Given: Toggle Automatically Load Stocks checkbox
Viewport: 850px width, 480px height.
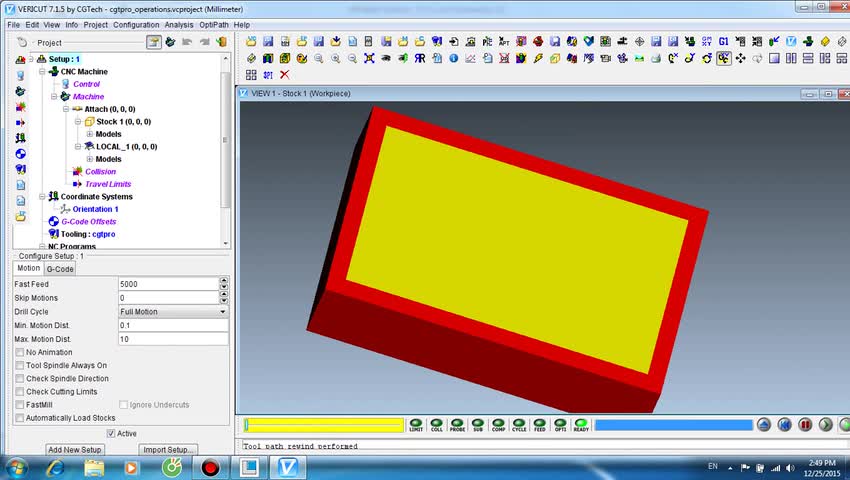Looking at the screenshot, I should click(x=20, y=418).
